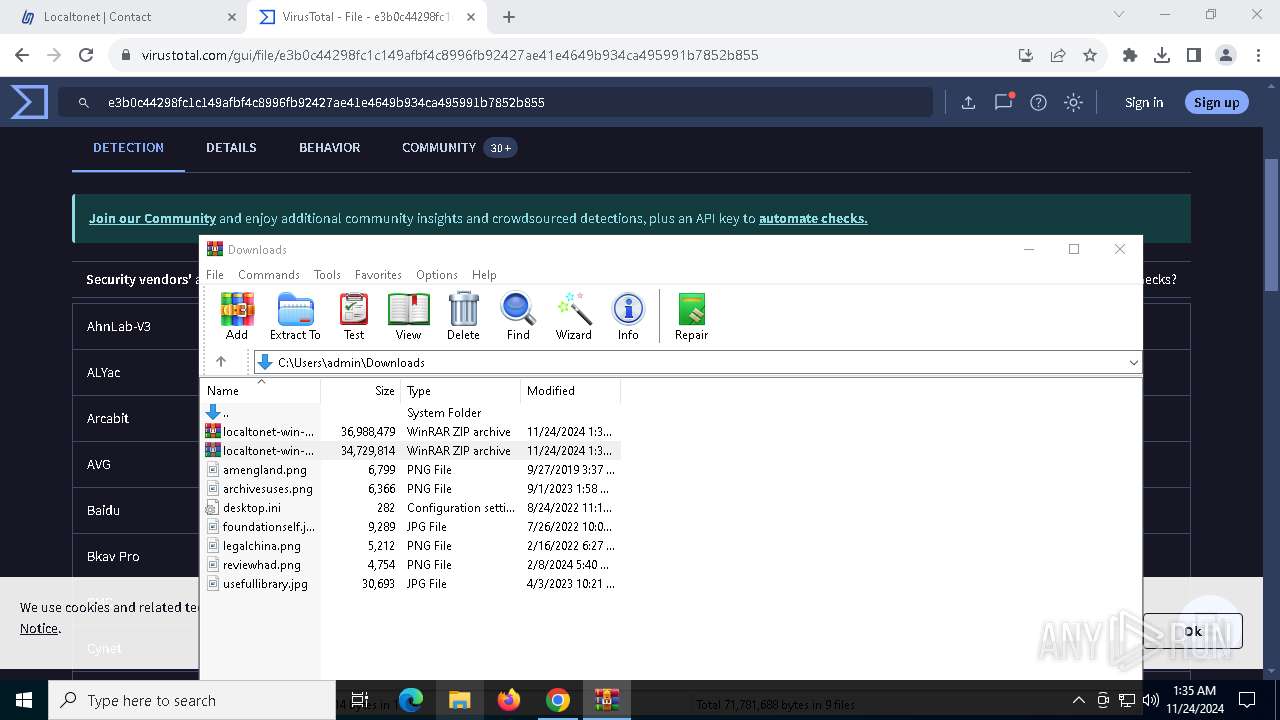The image size is (1280, 720).
Task: Toggle VirusTotal theme sun icon
Action: coord(1073,102)
